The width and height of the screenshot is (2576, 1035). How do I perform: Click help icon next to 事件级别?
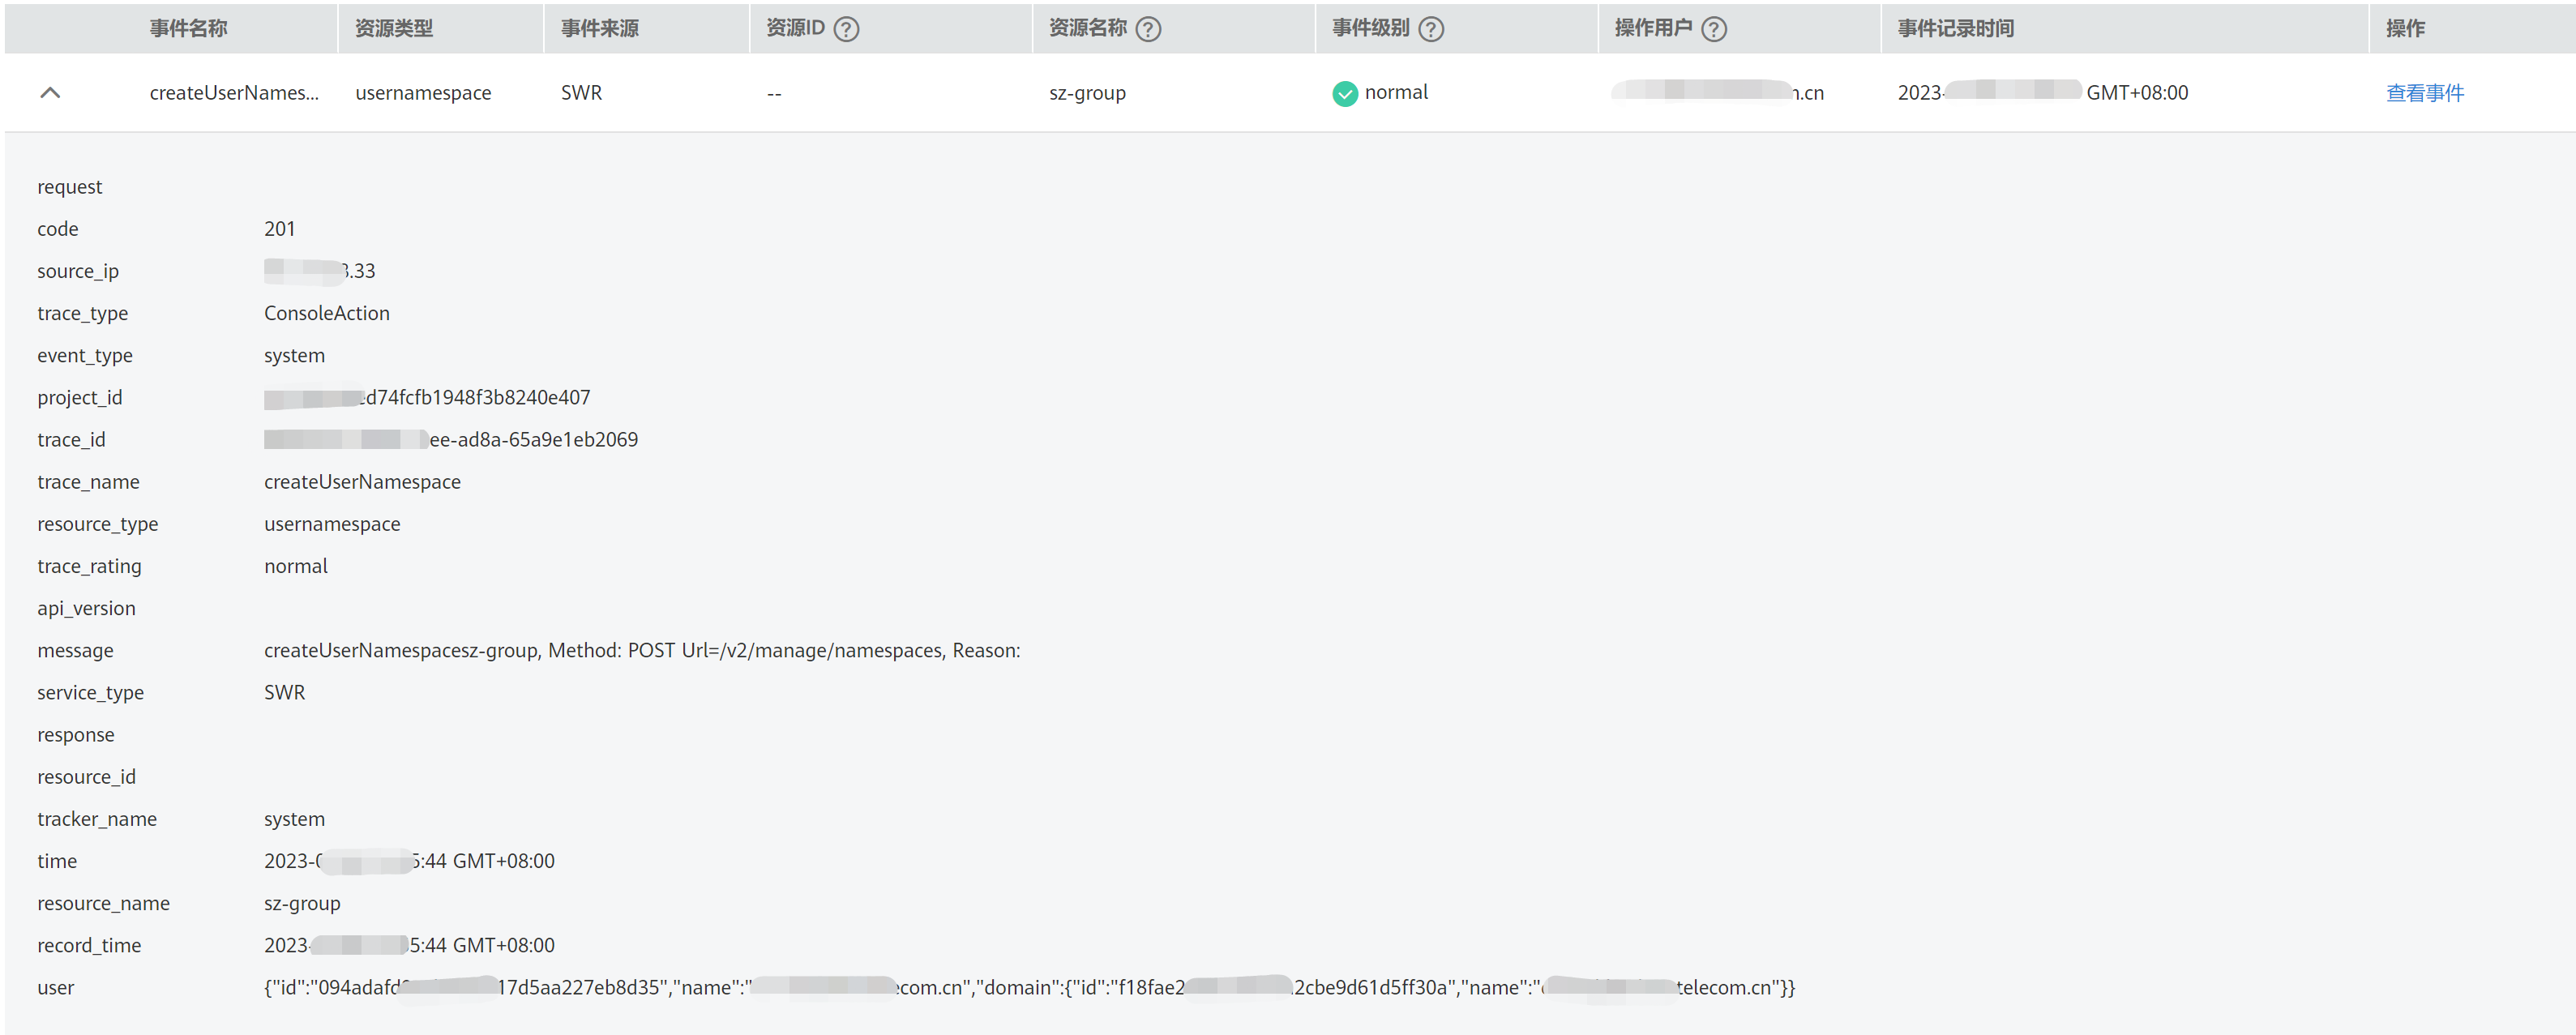(1431, 29)
